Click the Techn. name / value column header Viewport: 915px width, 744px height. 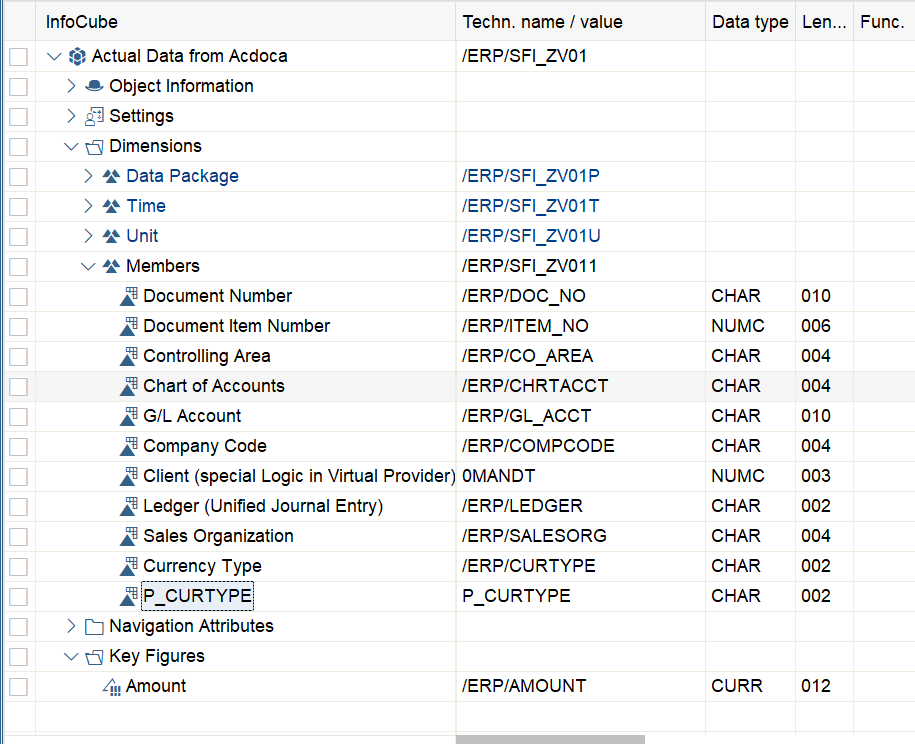581,22
